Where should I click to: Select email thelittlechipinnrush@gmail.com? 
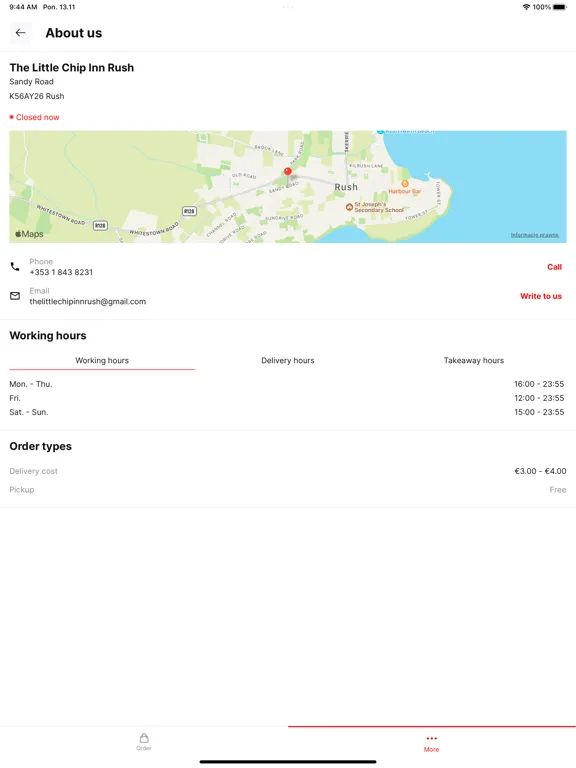point(88,302)
